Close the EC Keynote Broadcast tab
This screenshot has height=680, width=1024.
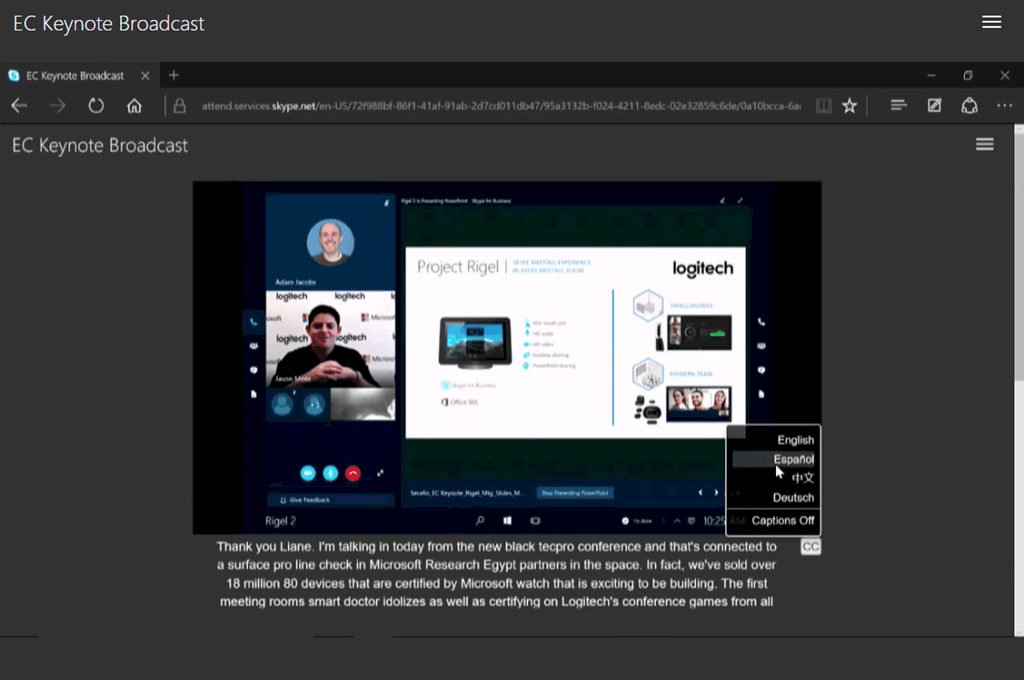pos(145,75)
